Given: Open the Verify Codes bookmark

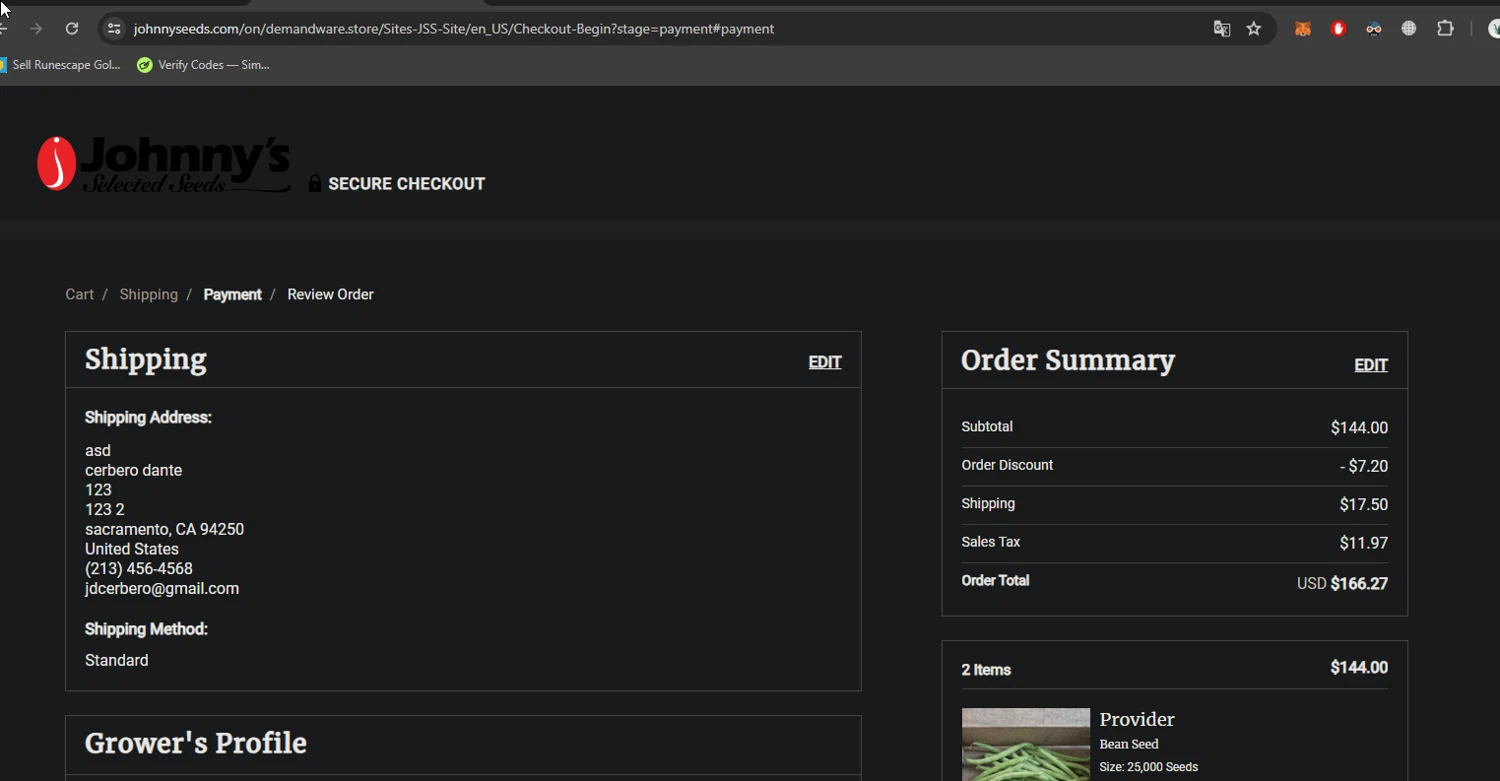Looking at the screenshot, I should pyautogui.click(x=203, y=65).
